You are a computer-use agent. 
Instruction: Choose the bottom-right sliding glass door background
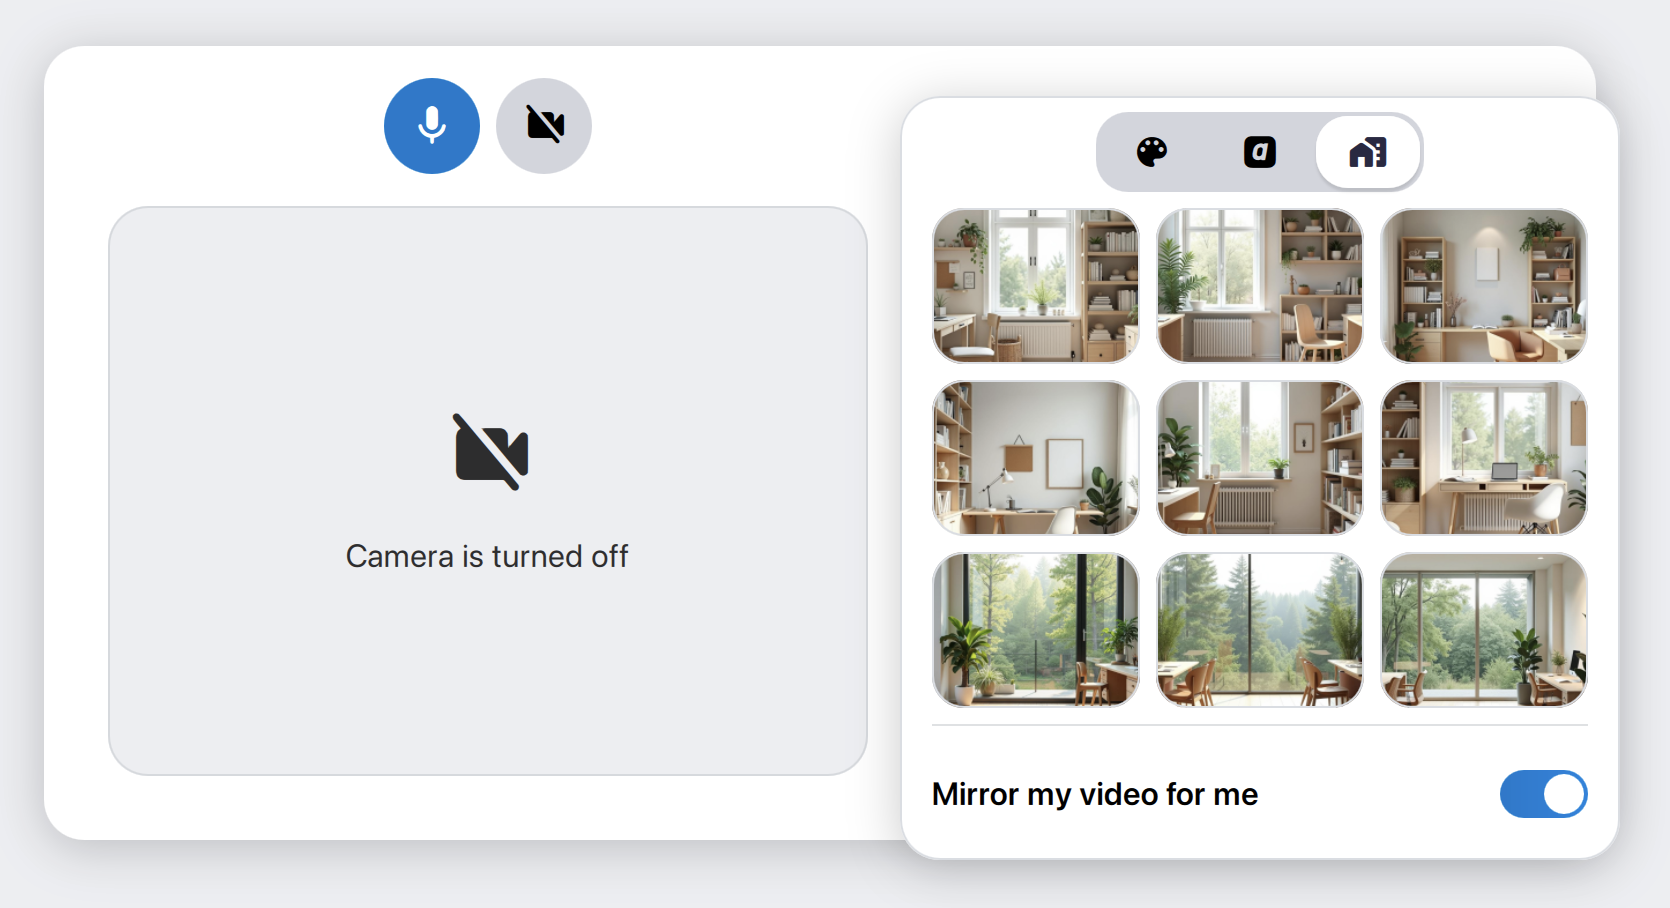point(1484,630)
